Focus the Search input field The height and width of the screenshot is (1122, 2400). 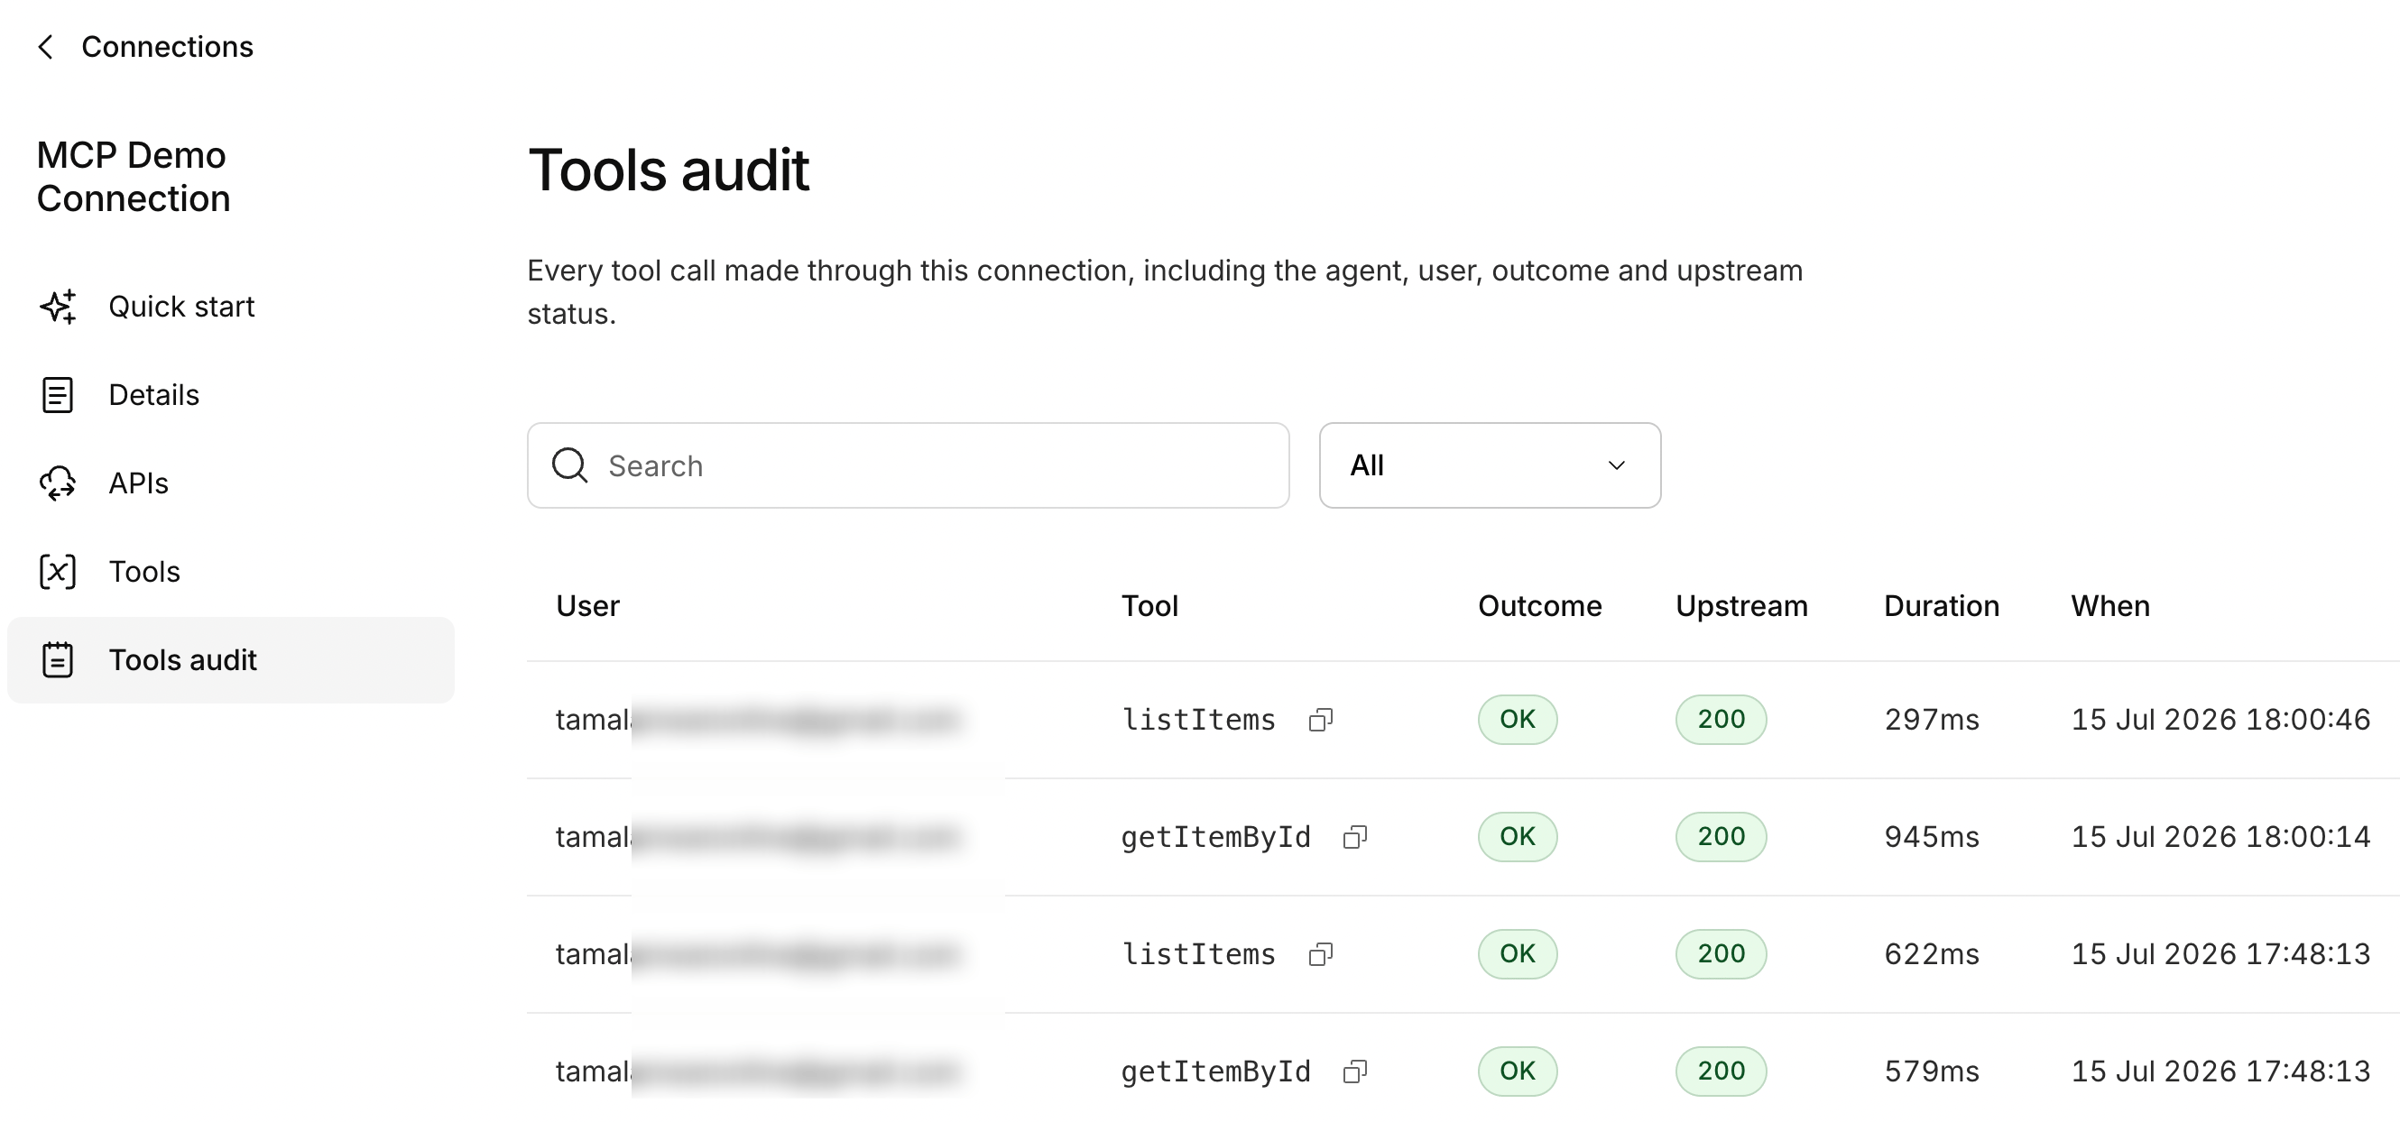click(908, 465)
